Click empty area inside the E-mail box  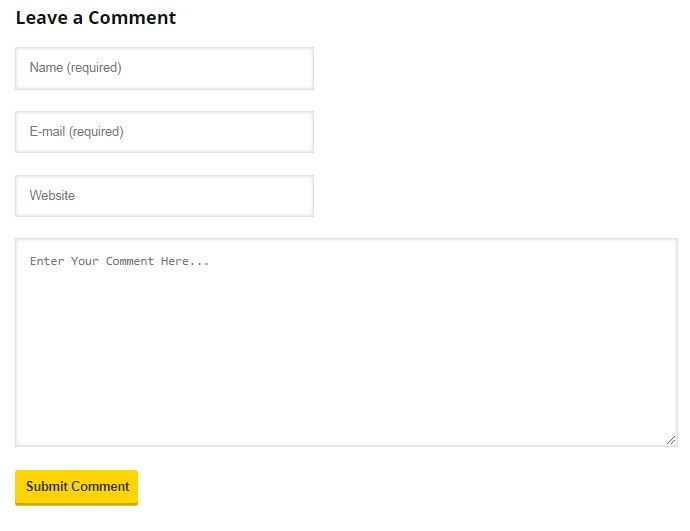pos(220,132)
